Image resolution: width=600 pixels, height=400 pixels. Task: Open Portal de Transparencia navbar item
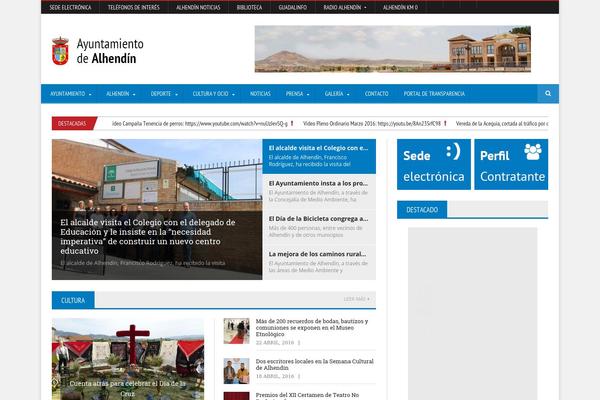click(x=434, y=94)
